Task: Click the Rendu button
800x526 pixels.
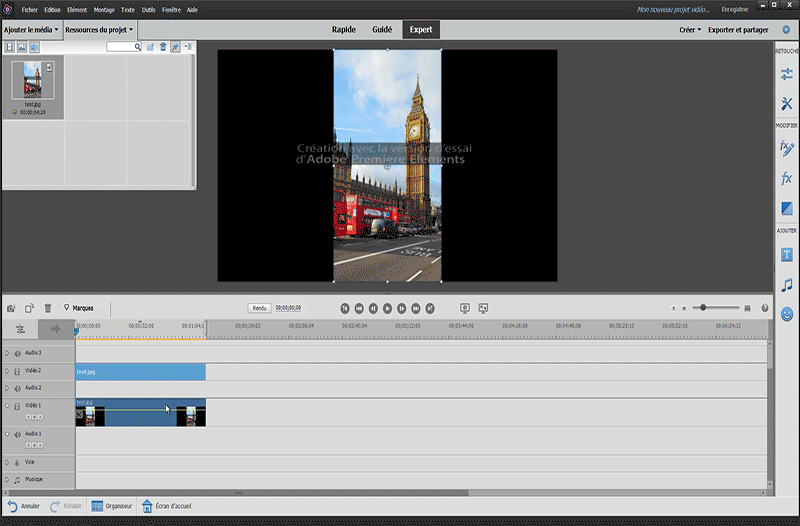Action: click(260, 308)
